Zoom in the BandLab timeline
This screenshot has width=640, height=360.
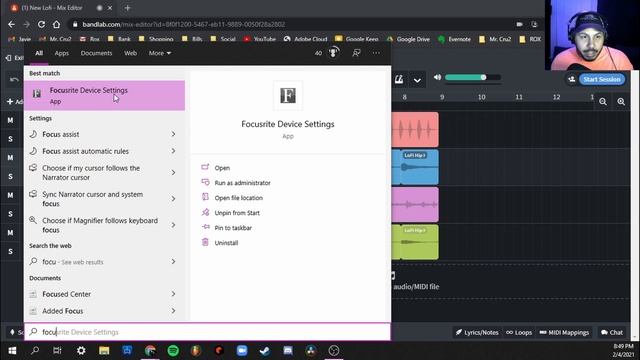(x=621, y=102)
